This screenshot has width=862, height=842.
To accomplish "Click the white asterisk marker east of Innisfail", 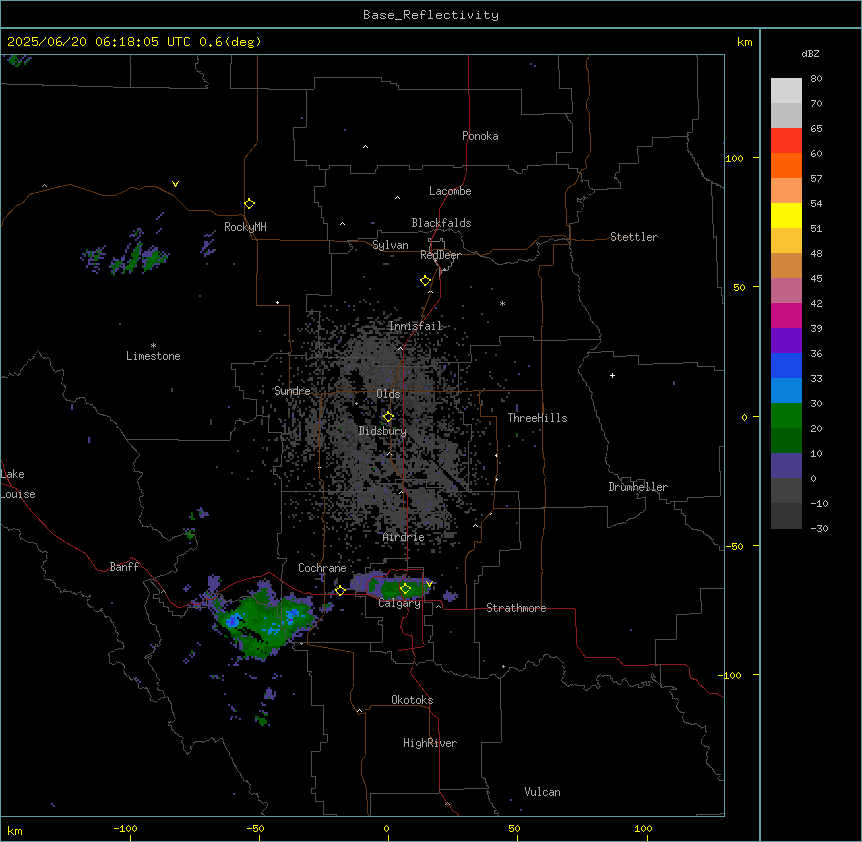I will [502, 303].
